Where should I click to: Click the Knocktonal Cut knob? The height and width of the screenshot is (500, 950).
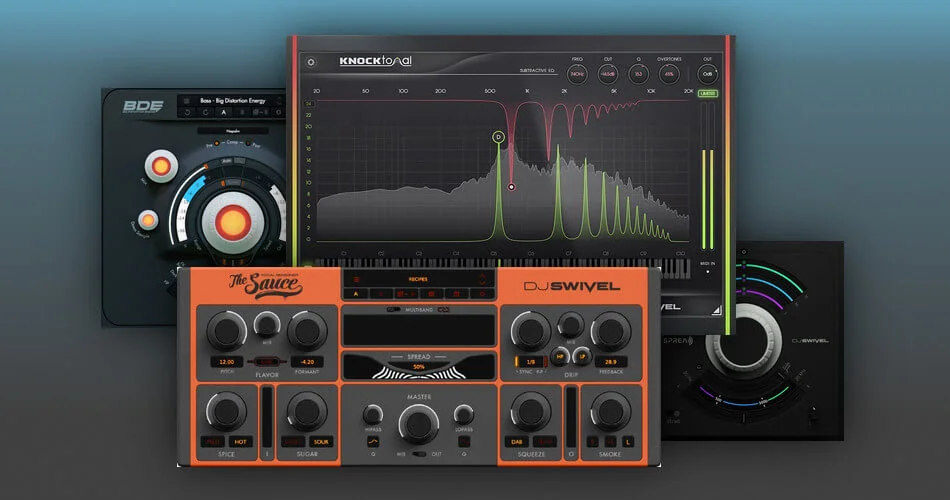click(607, 74)
